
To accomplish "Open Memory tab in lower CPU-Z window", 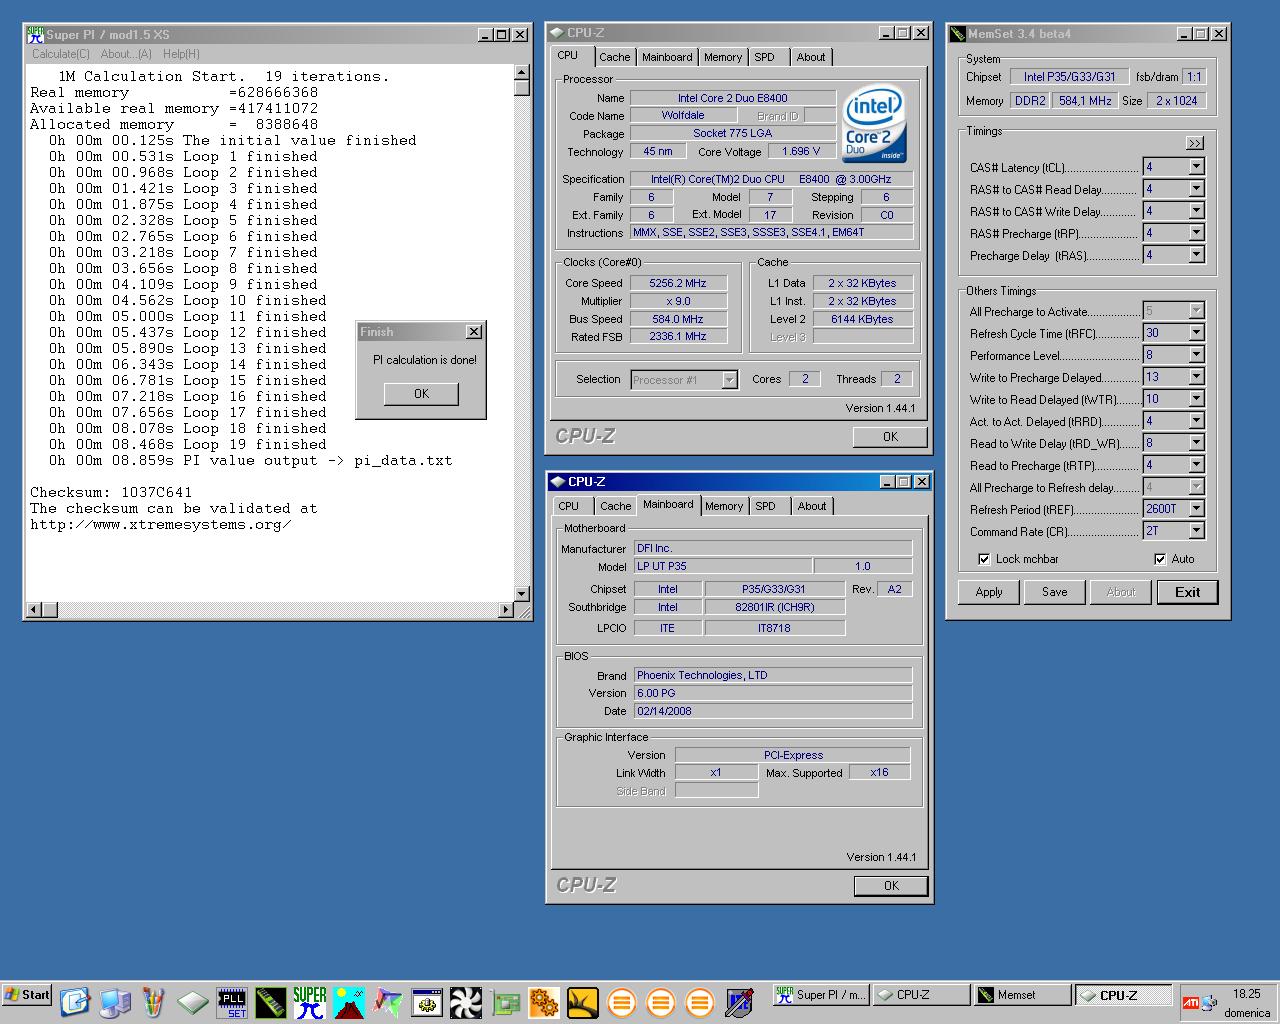I will [724, 506].
